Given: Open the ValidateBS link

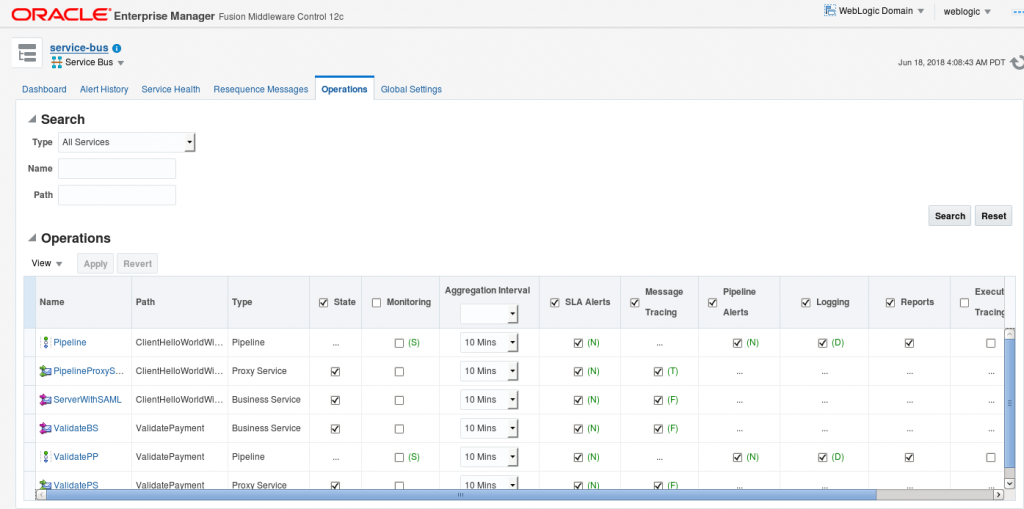Looking at the screenshot, I should coord(76,428).
